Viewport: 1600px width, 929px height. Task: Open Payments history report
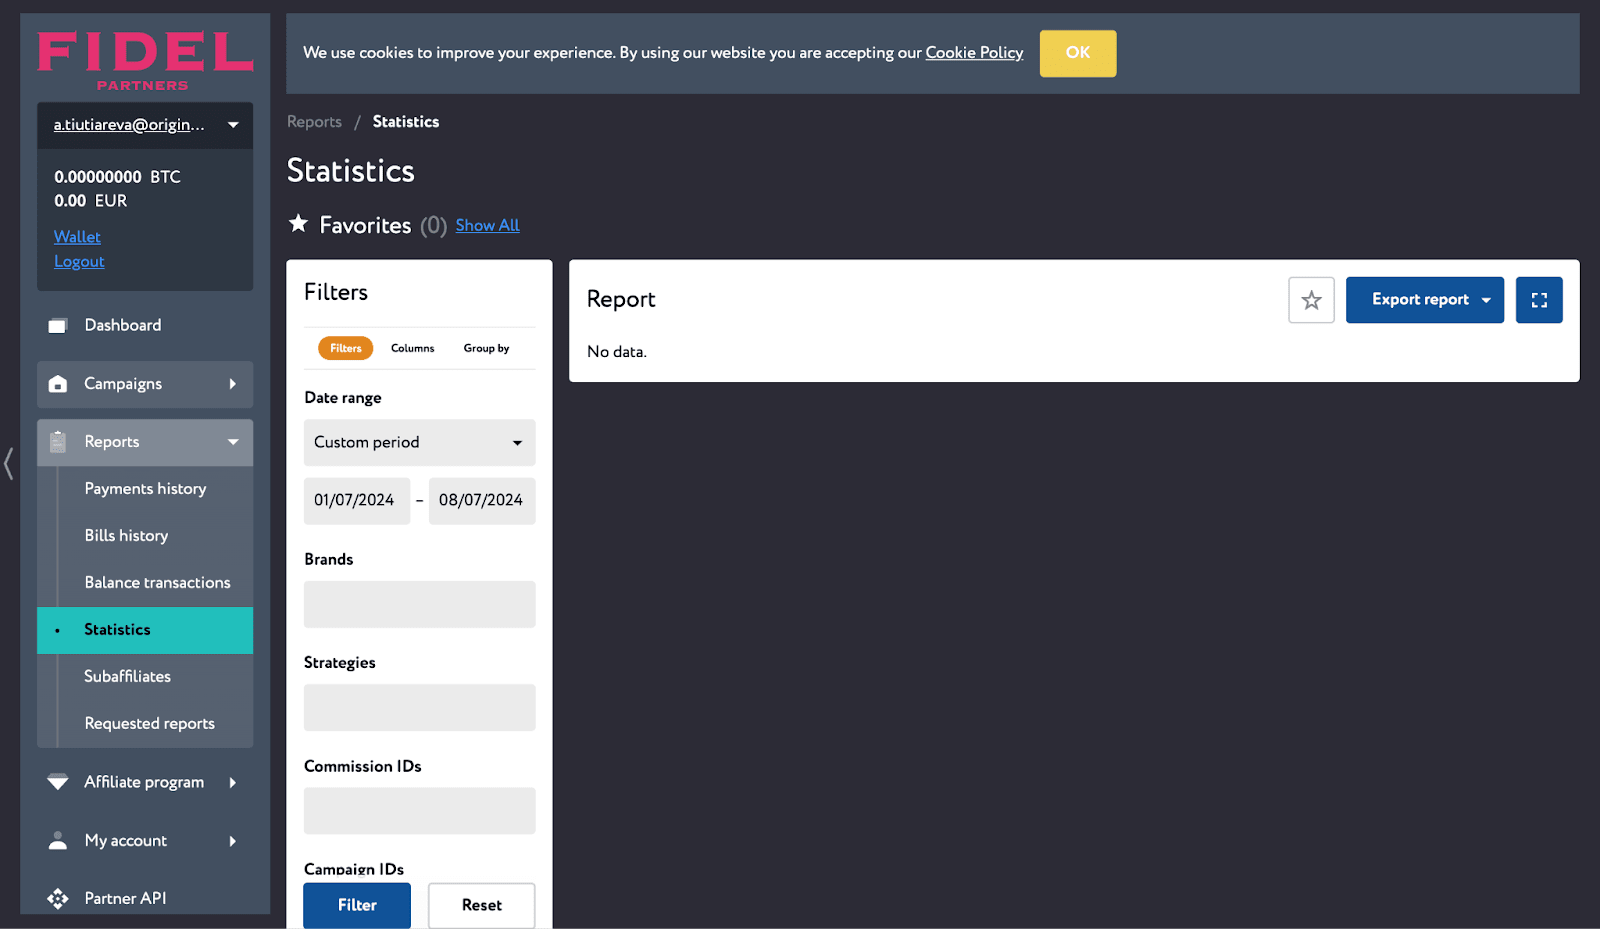145,489
